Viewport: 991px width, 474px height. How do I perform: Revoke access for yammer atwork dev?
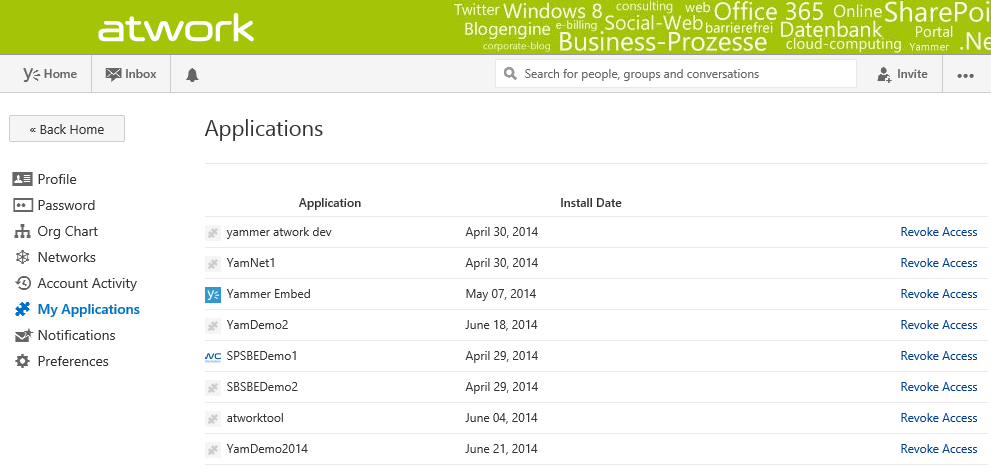[938, 232]
